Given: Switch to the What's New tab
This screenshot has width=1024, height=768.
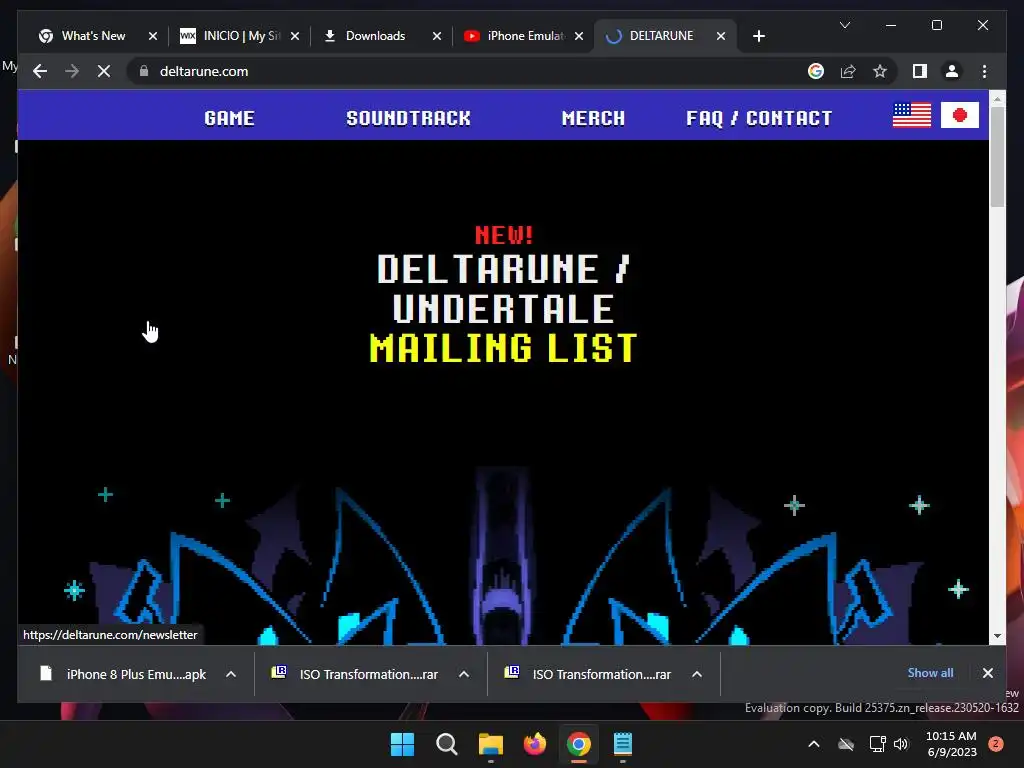Looking at the screenshot, I should (93, 36).
